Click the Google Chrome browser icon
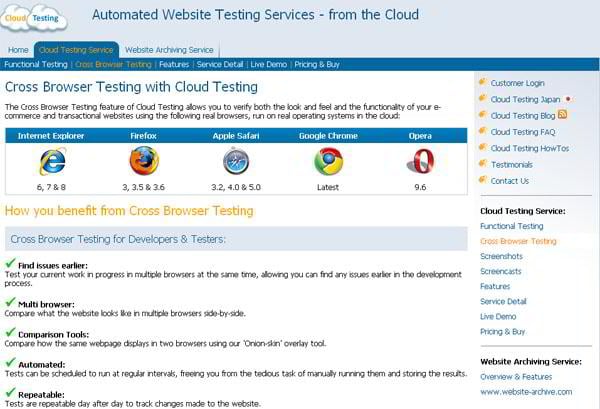 tap(328, 161)
